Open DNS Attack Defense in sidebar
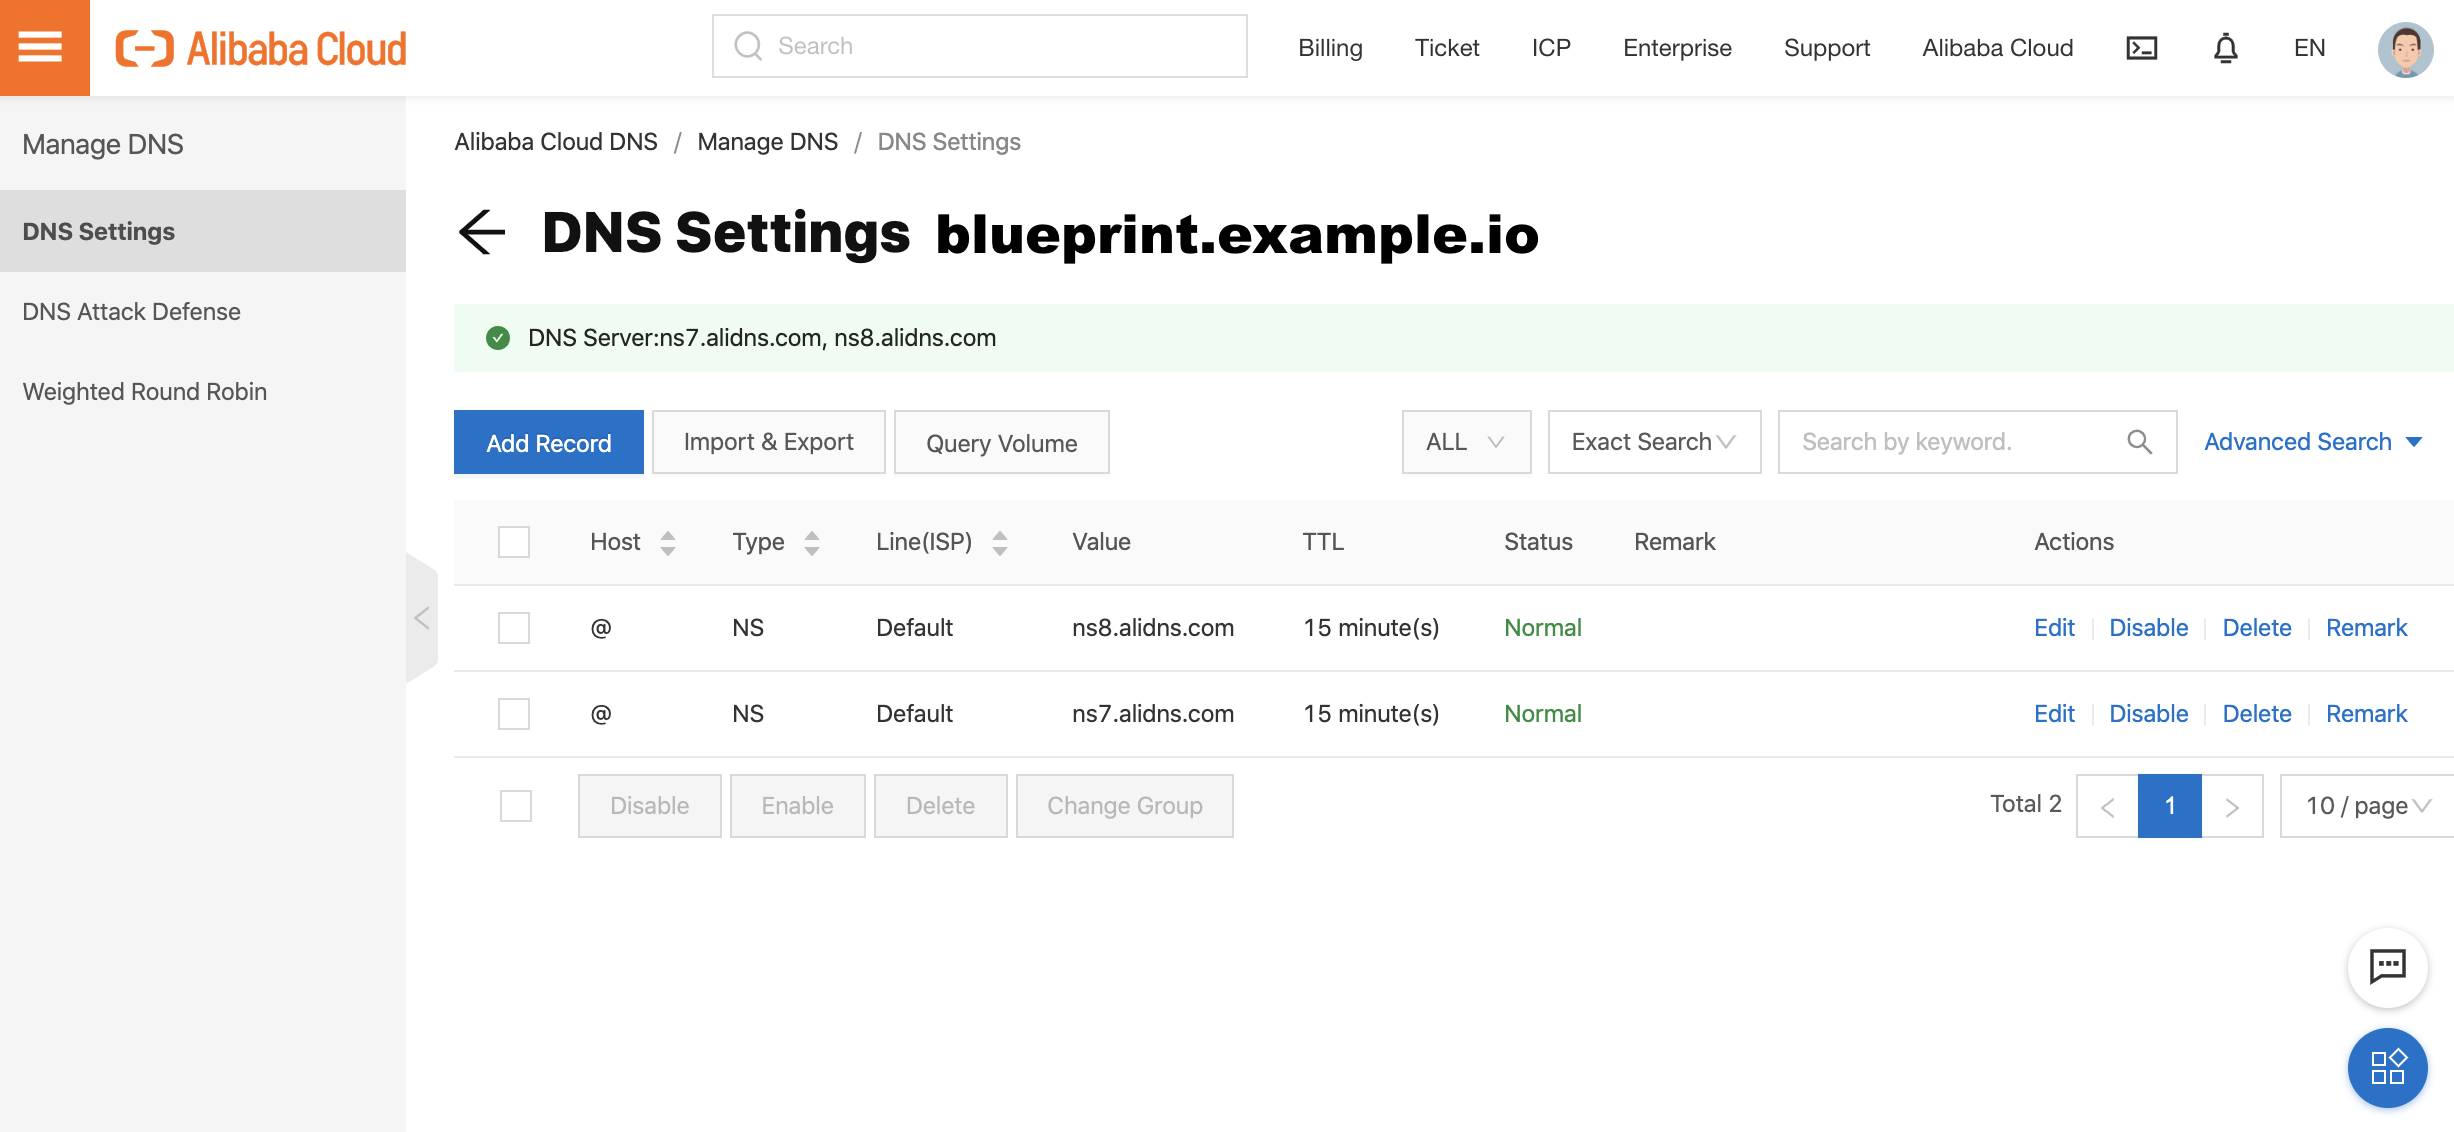2454x1132 pixels. click(131, 312)
